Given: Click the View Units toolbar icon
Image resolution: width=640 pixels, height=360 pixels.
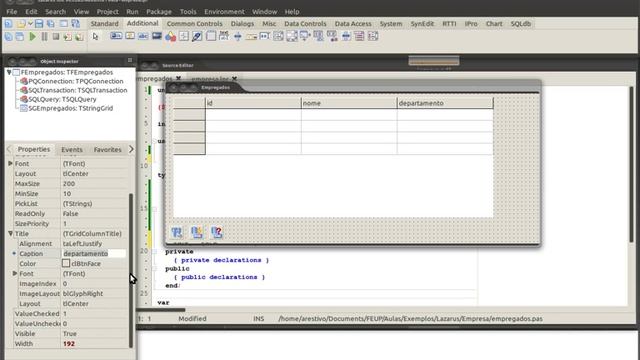Looking at the screenshot, I should [9, 37].
